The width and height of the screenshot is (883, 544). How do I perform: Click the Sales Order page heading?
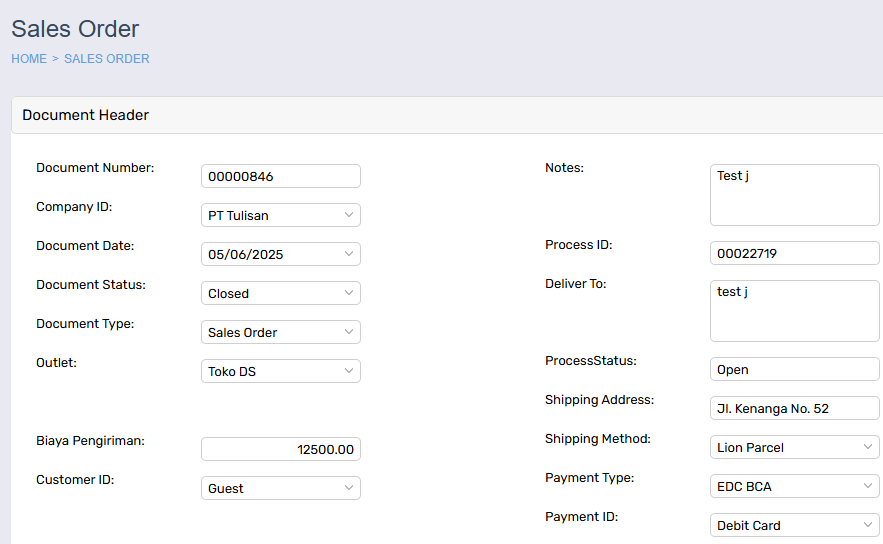75,29
